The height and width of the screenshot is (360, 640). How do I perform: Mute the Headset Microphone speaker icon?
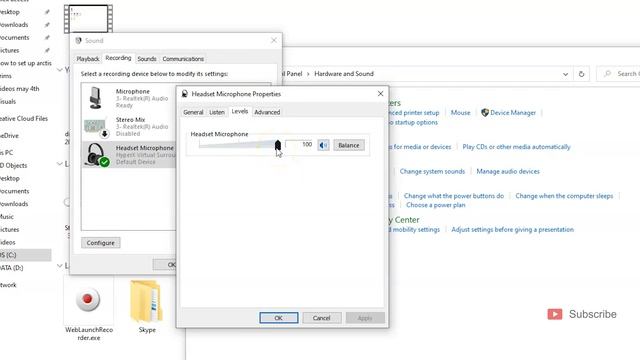pyautogui.click(x=323, y=145)
